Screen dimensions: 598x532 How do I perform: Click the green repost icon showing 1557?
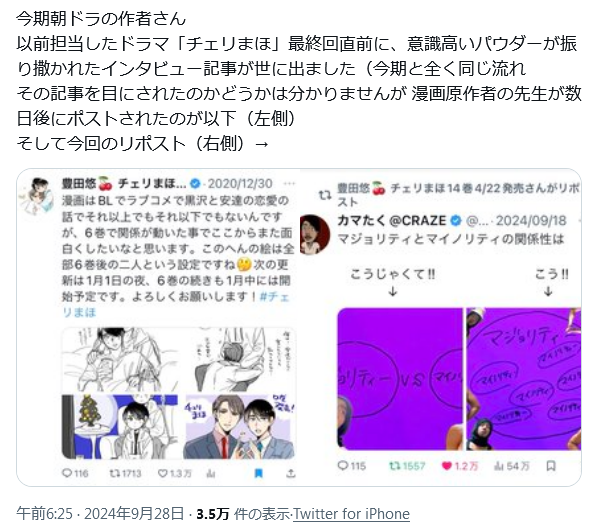pos(394,465)
